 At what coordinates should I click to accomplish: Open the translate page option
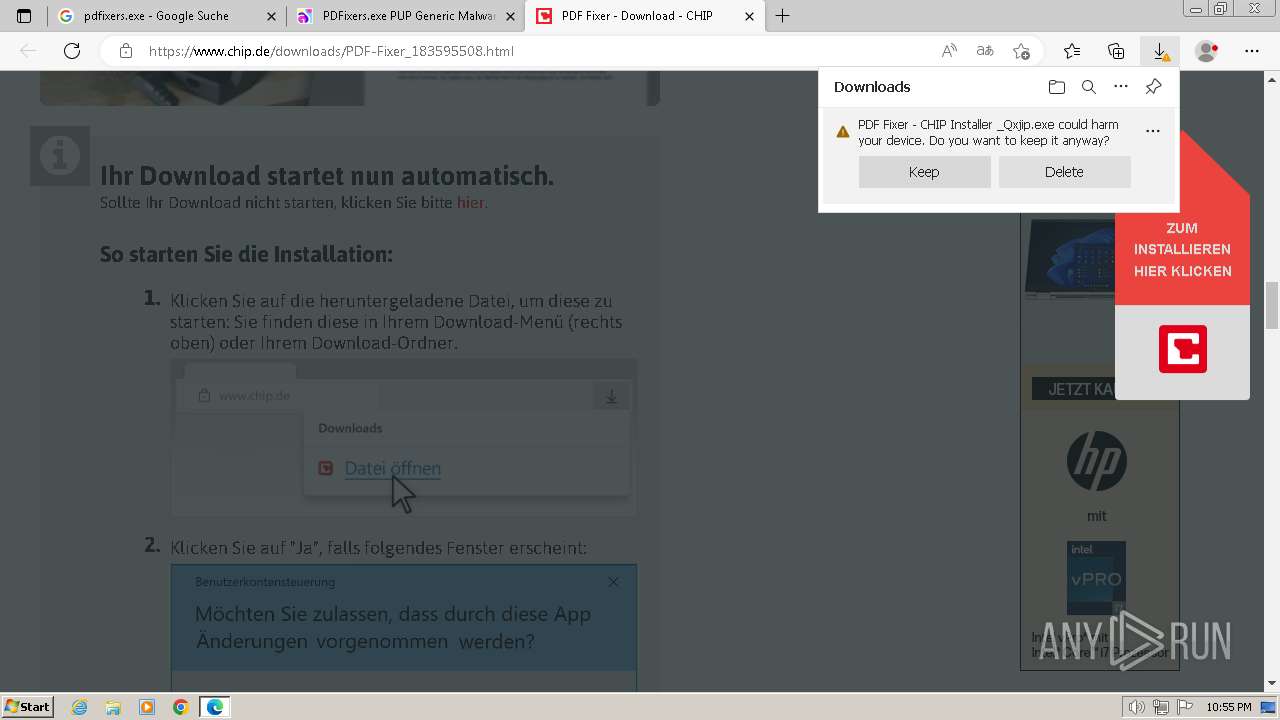pos(985,51)
